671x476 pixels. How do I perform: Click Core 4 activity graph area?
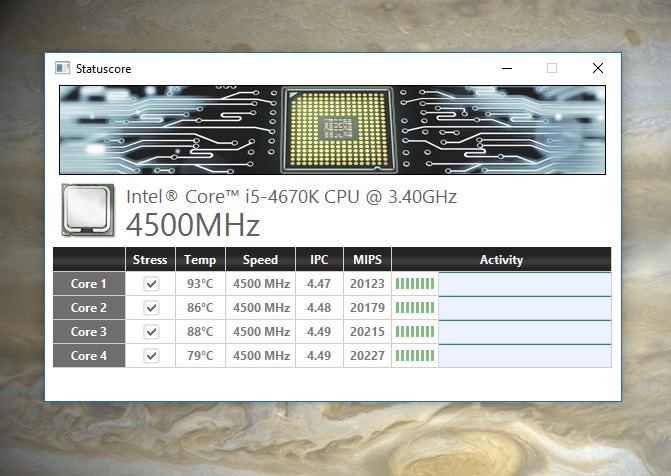point(525,356)
